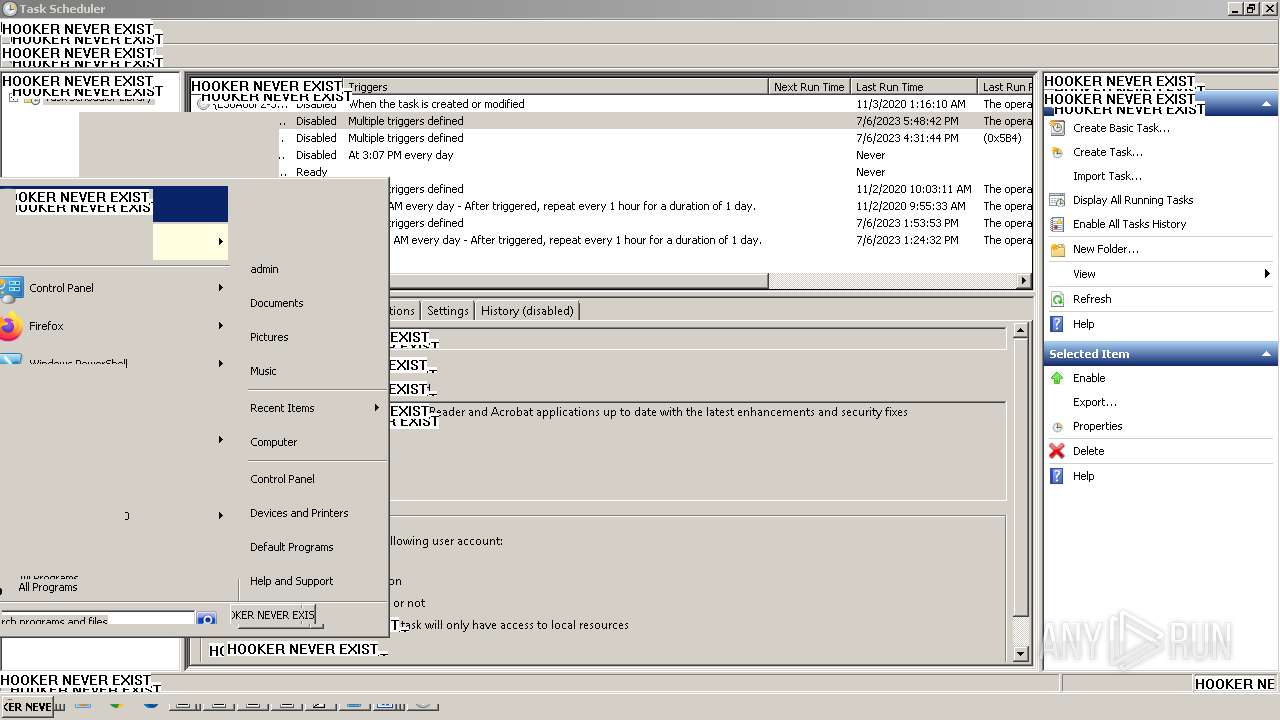Select Import Task in Actions pane
1280x720 pixels.
[x=1107, y=176]
